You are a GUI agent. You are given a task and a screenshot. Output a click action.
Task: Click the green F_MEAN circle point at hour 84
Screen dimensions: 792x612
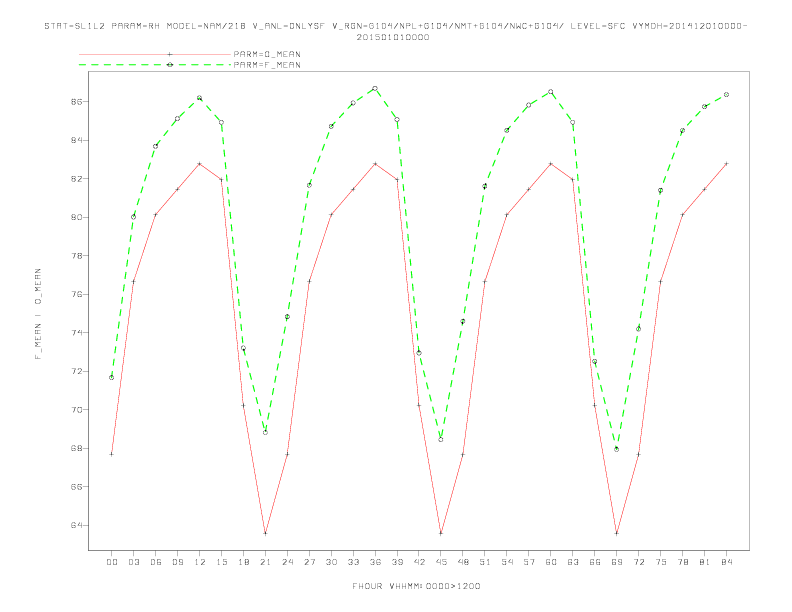pyautogui.click(x=726, y=94)
